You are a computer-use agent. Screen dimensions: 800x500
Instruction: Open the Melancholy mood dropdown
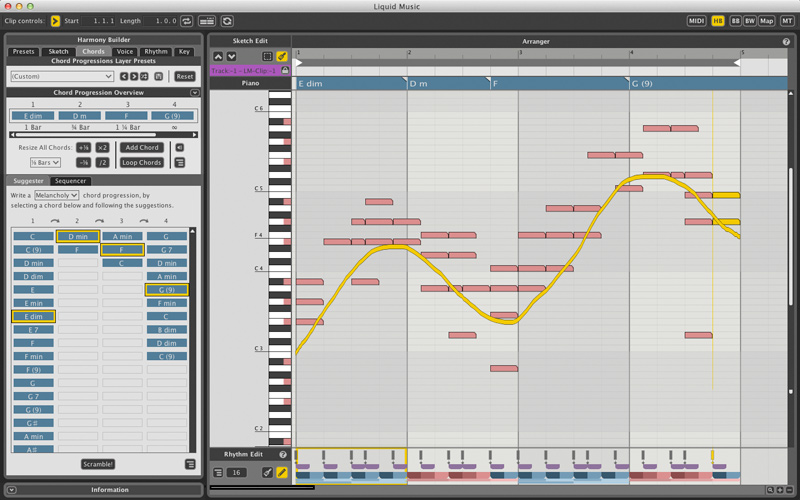coord(56,195)
